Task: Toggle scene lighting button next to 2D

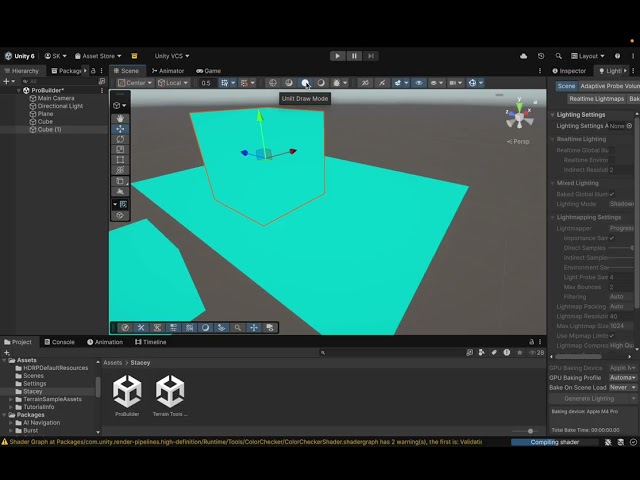Action: [382, 83]
